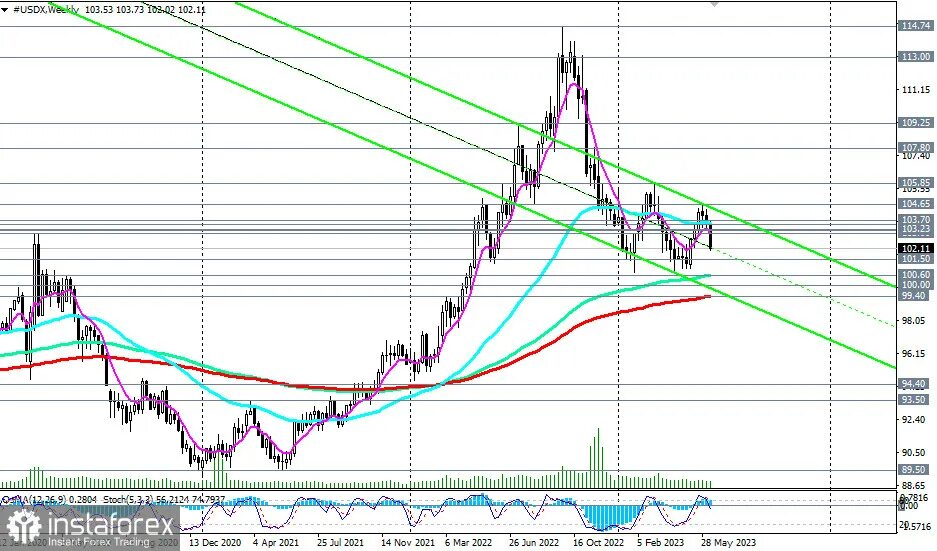Click the 16 Oct 2022 date label

pos(598,543)
